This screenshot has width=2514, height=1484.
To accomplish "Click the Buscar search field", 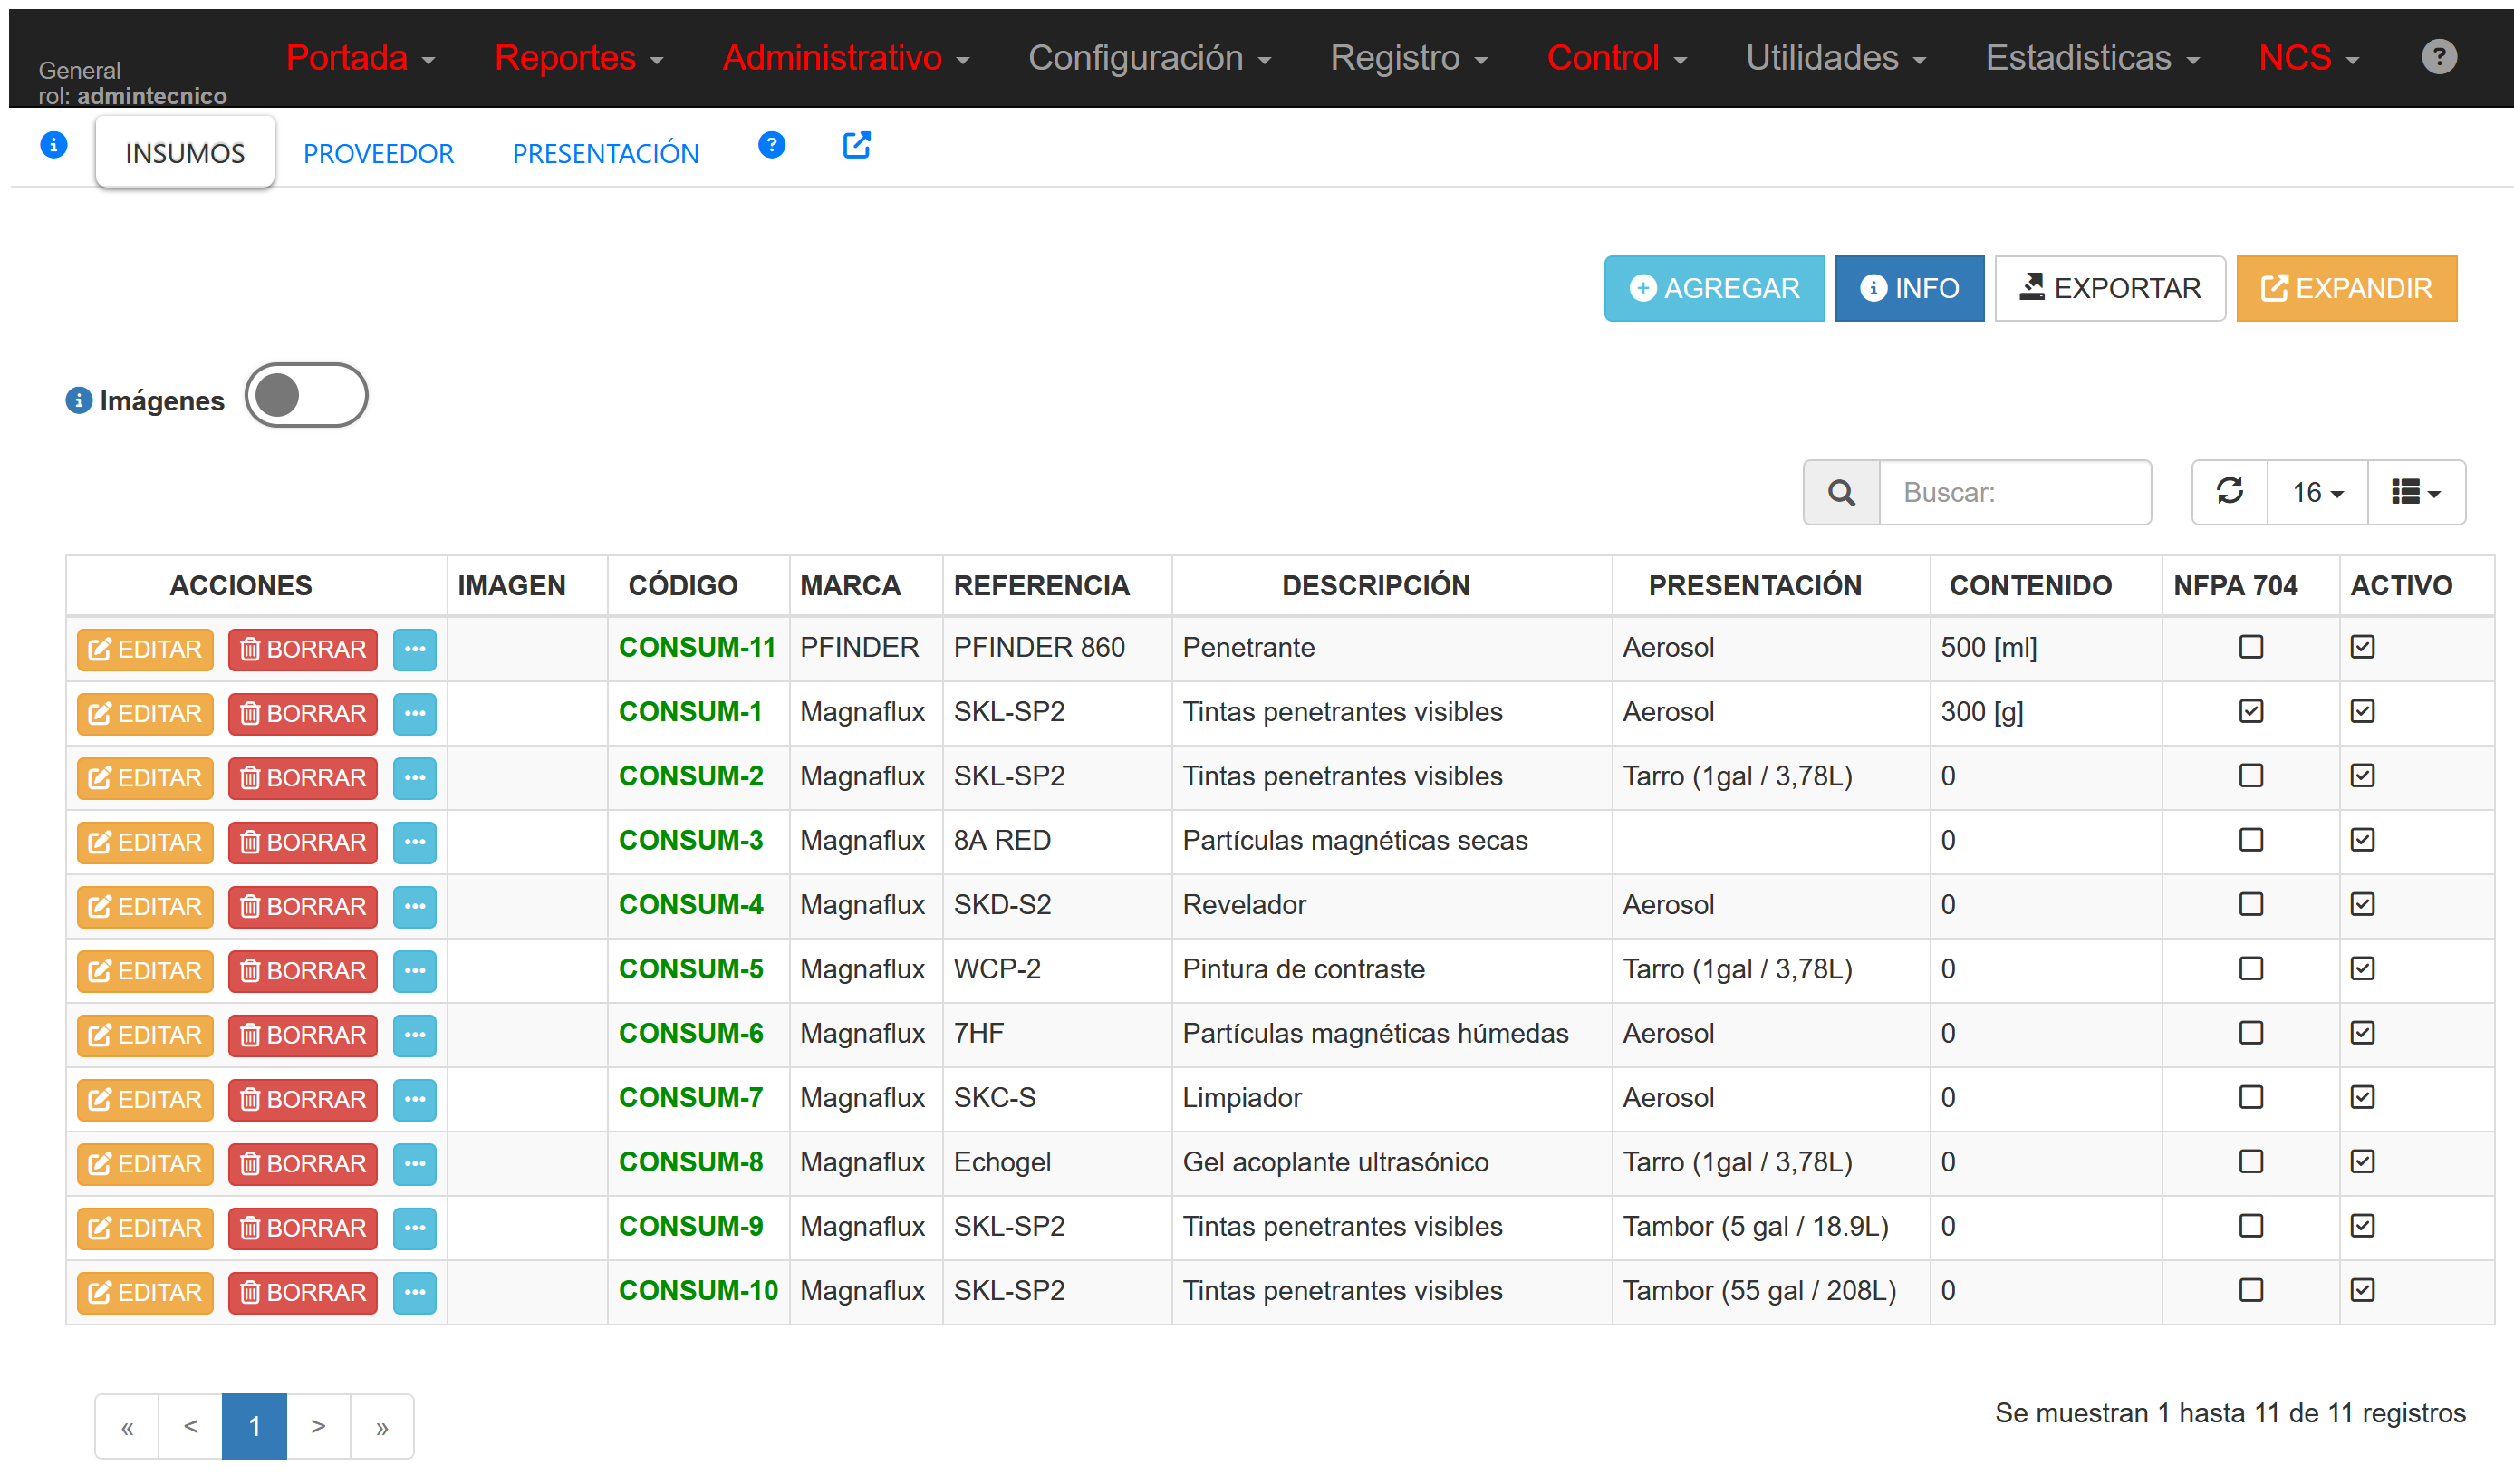I will point(2014,492).
